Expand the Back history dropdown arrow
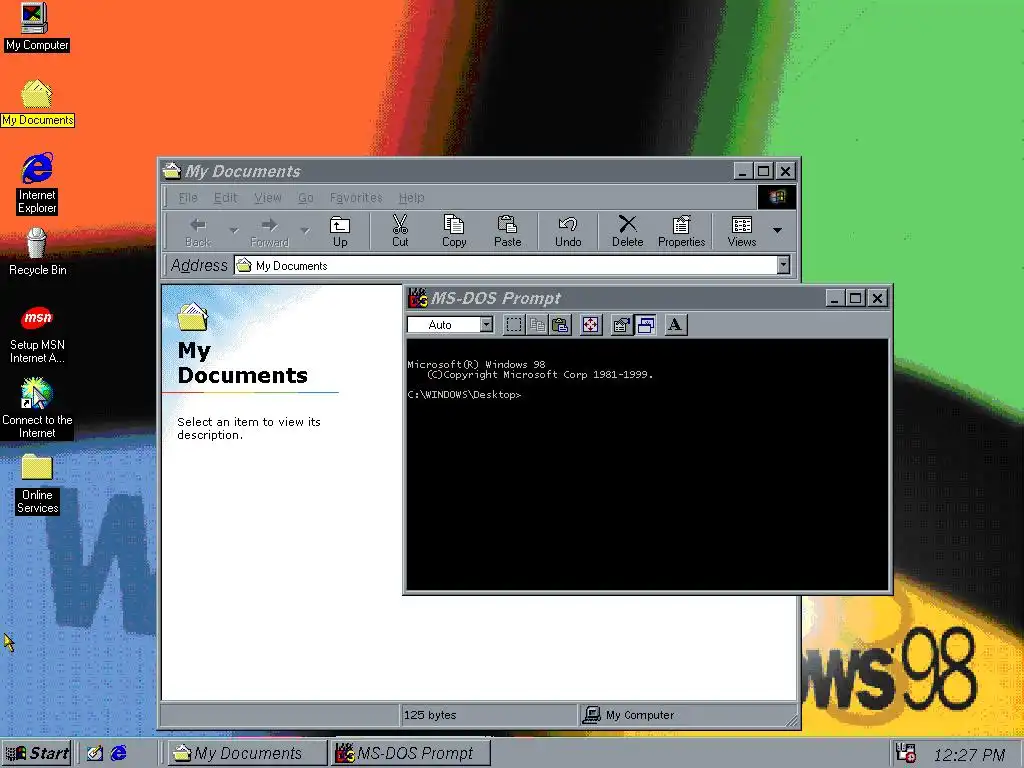The width and height of the screenshot is (1024, 768). coord(234,230)
